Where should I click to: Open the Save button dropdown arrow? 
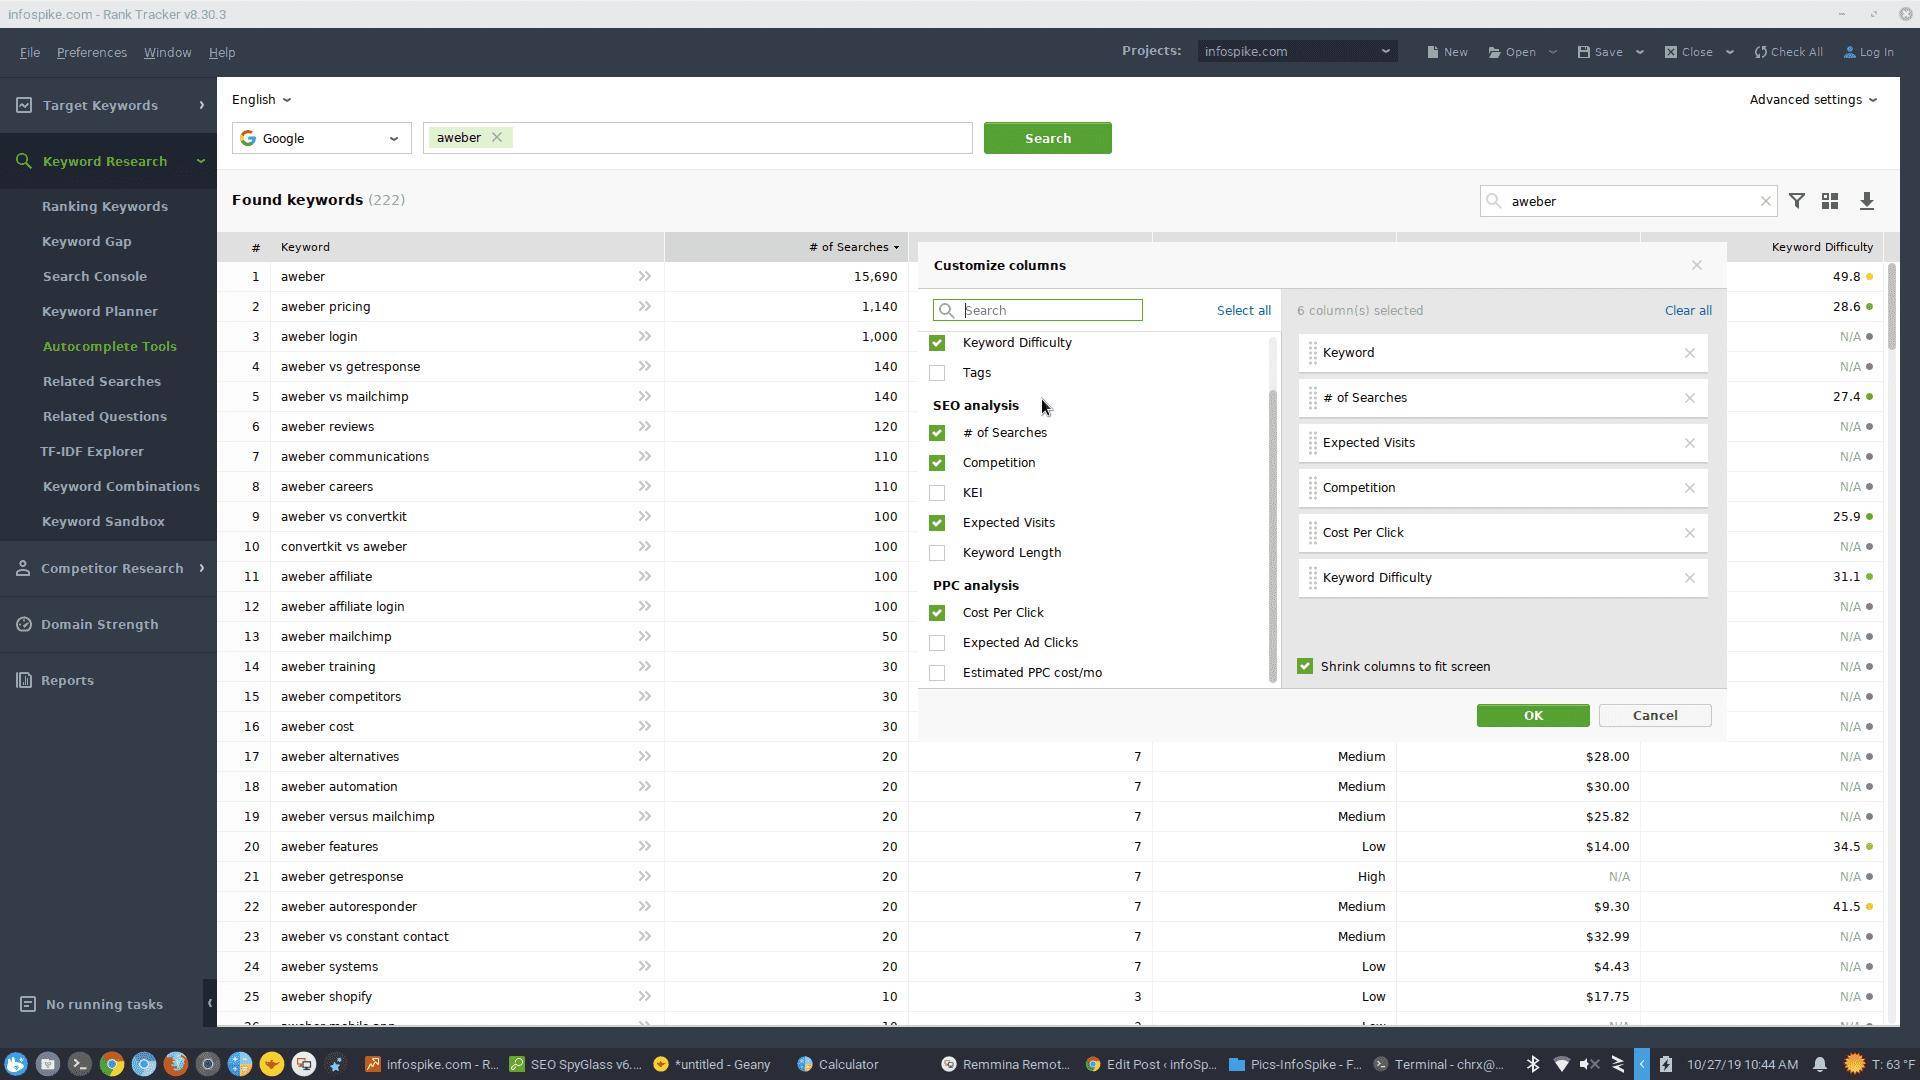[x=1639, y=52]
